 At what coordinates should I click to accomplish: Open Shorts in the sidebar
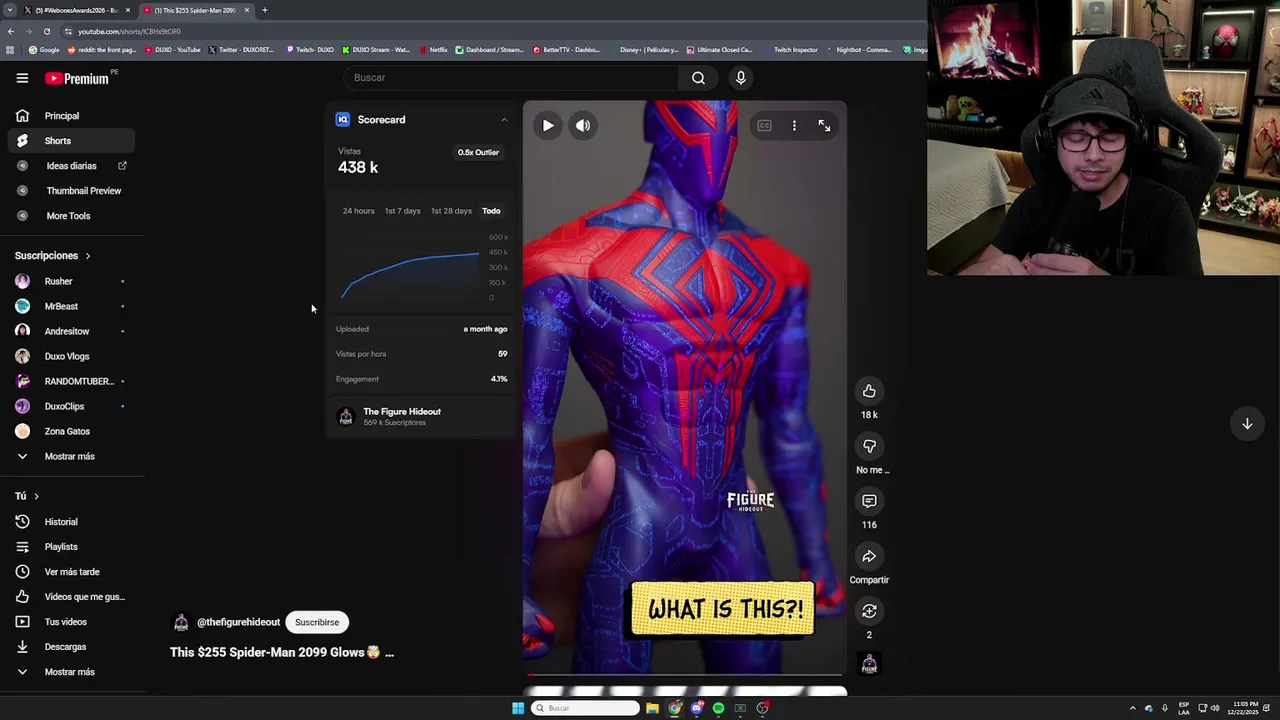point(70,141)
